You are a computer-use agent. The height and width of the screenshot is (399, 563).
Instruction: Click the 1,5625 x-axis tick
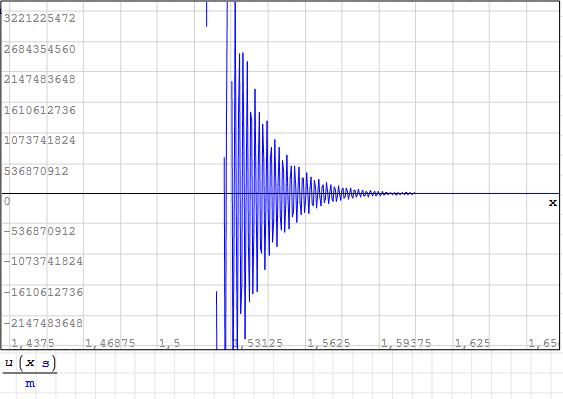[329, 343]
